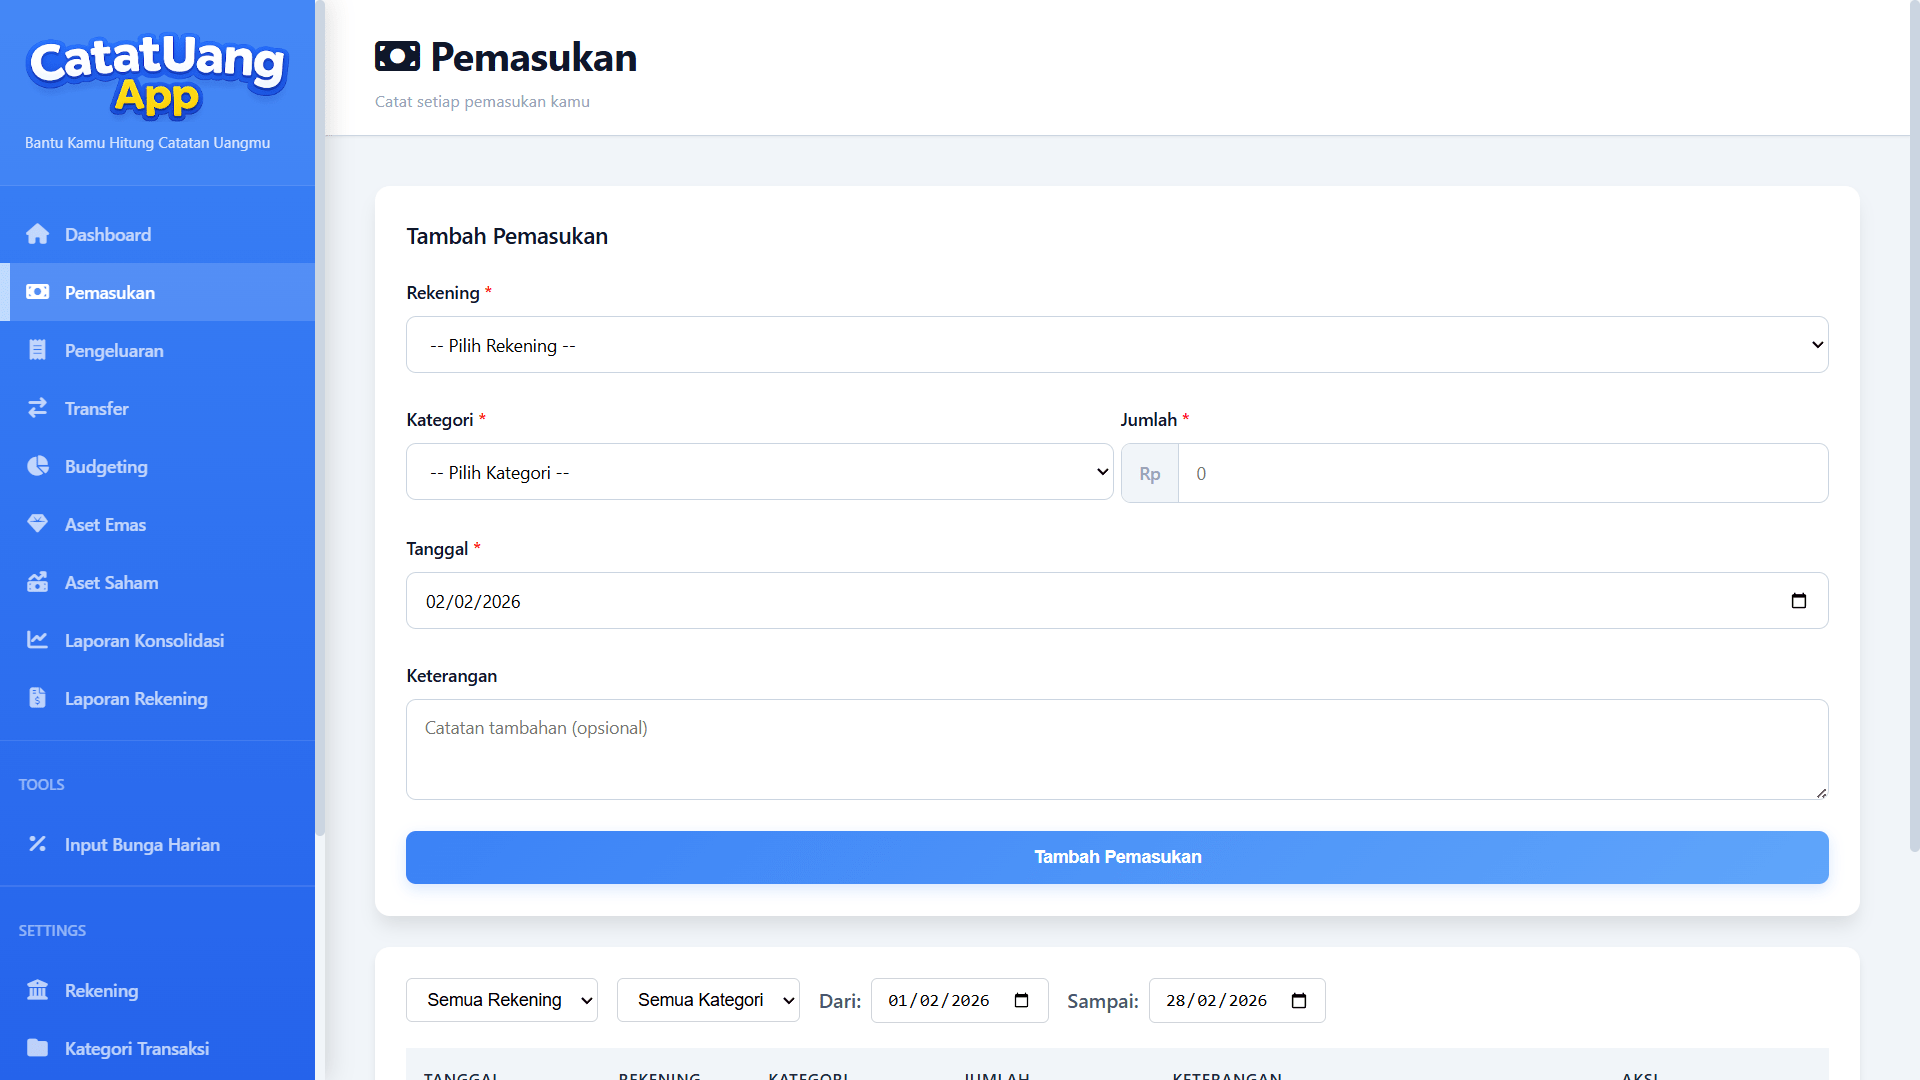The width and height of the screenshot is (1920, 1080).
Task: Click the Aset Emas gem icon
Action: click(38, 524)
